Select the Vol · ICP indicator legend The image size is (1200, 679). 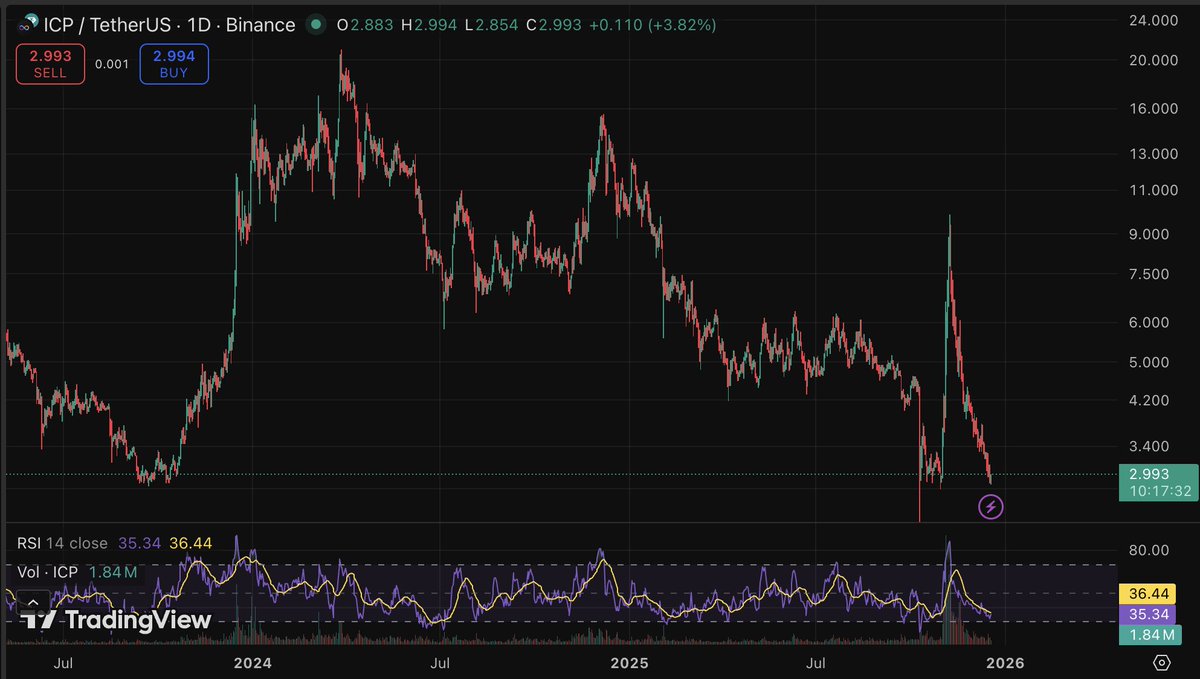tap(49, 573)
